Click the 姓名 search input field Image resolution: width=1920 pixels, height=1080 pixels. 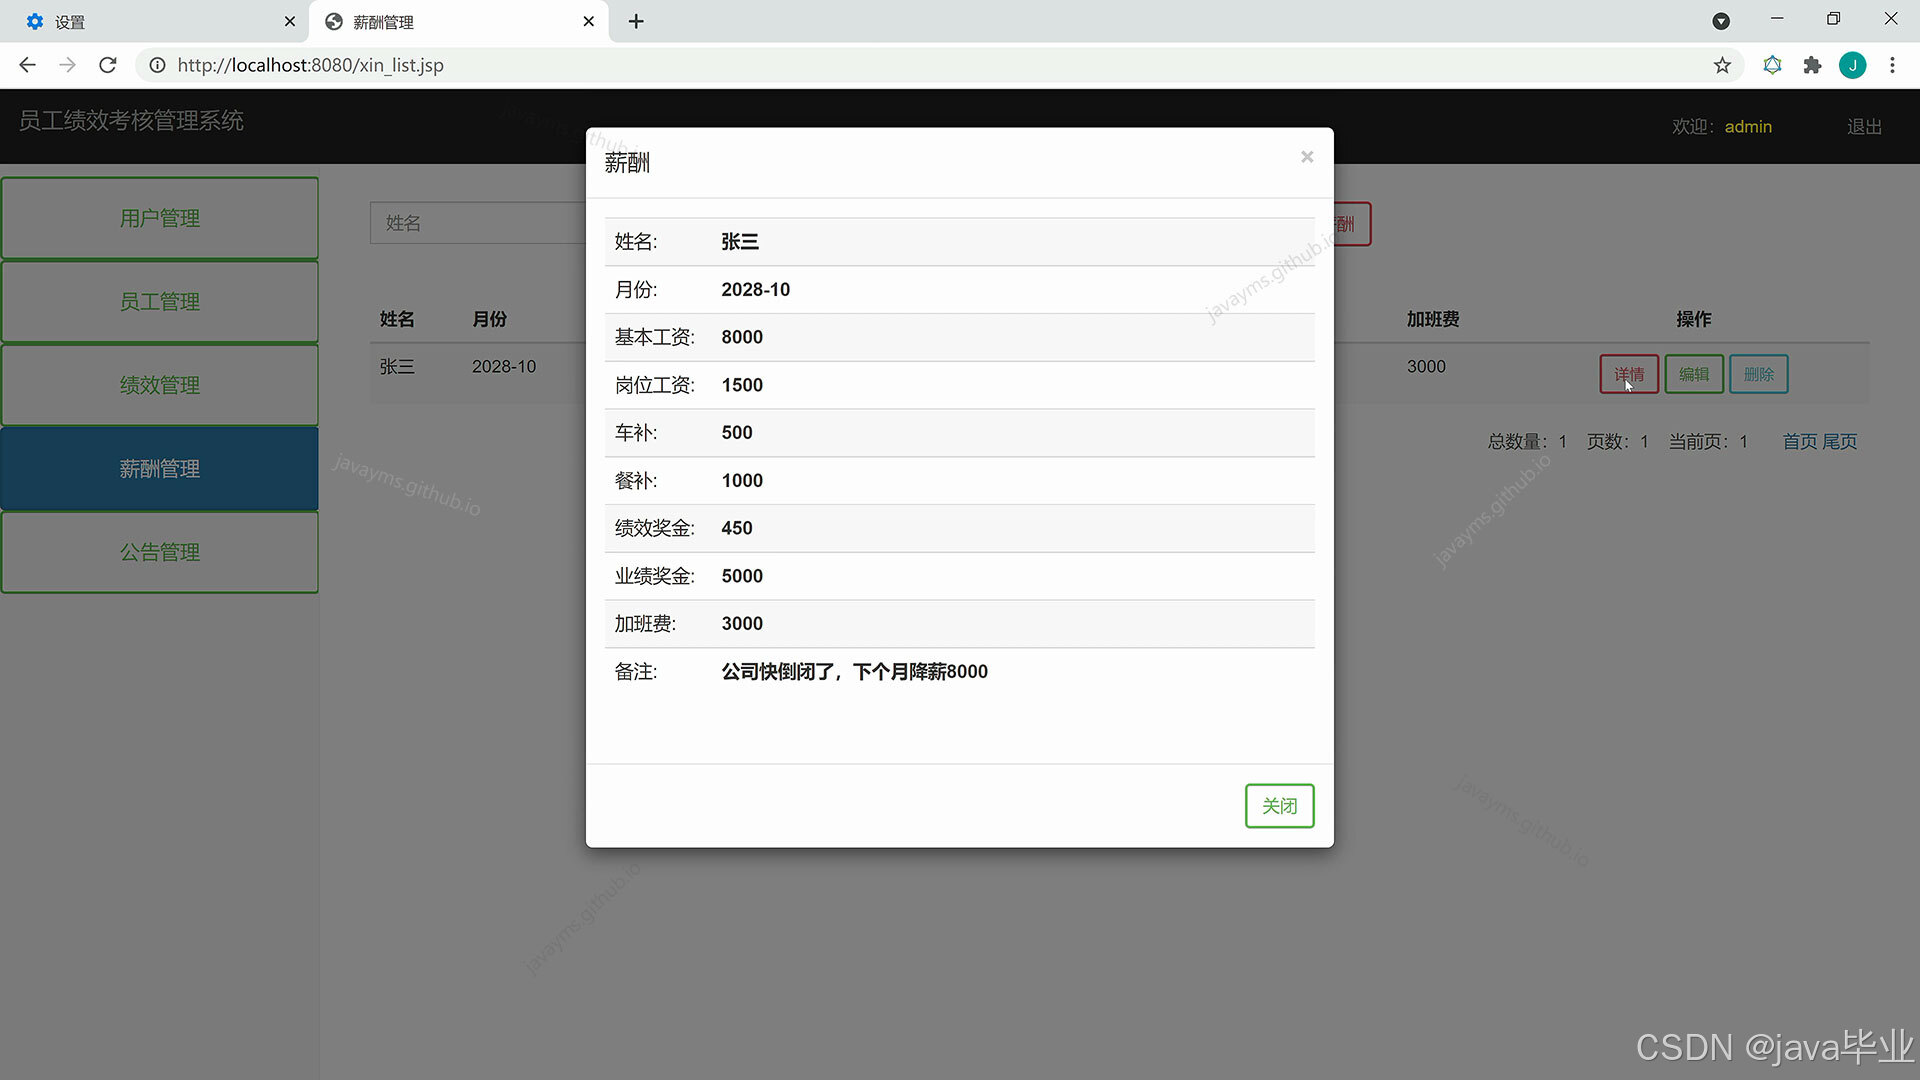(x=478, y=223)
